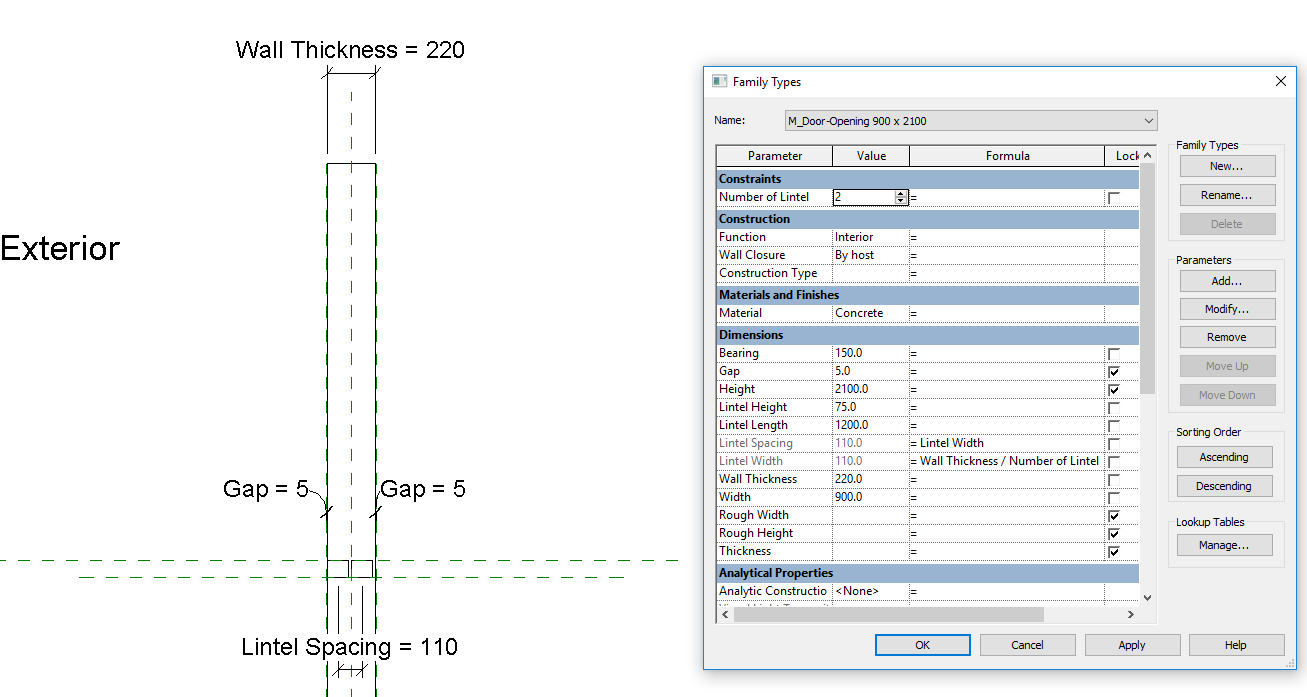Uncheck the Gap parameter lock checkbox
This screenshot has height=697, width=1307.
(1114, 372)
